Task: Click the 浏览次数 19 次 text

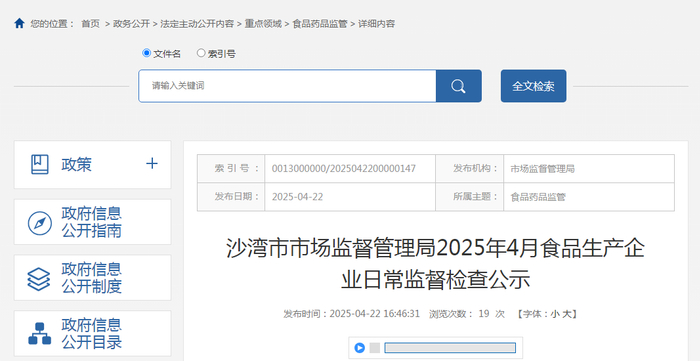Action: coord(467,314)
